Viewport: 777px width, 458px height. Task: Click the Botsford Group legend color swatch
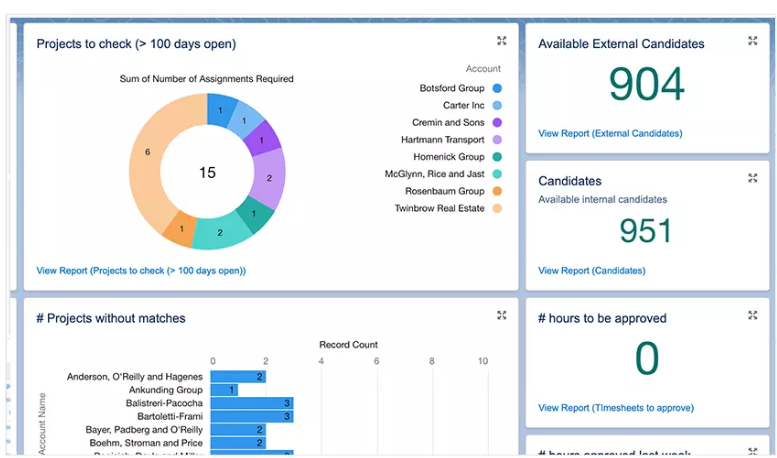pos(497,88)
